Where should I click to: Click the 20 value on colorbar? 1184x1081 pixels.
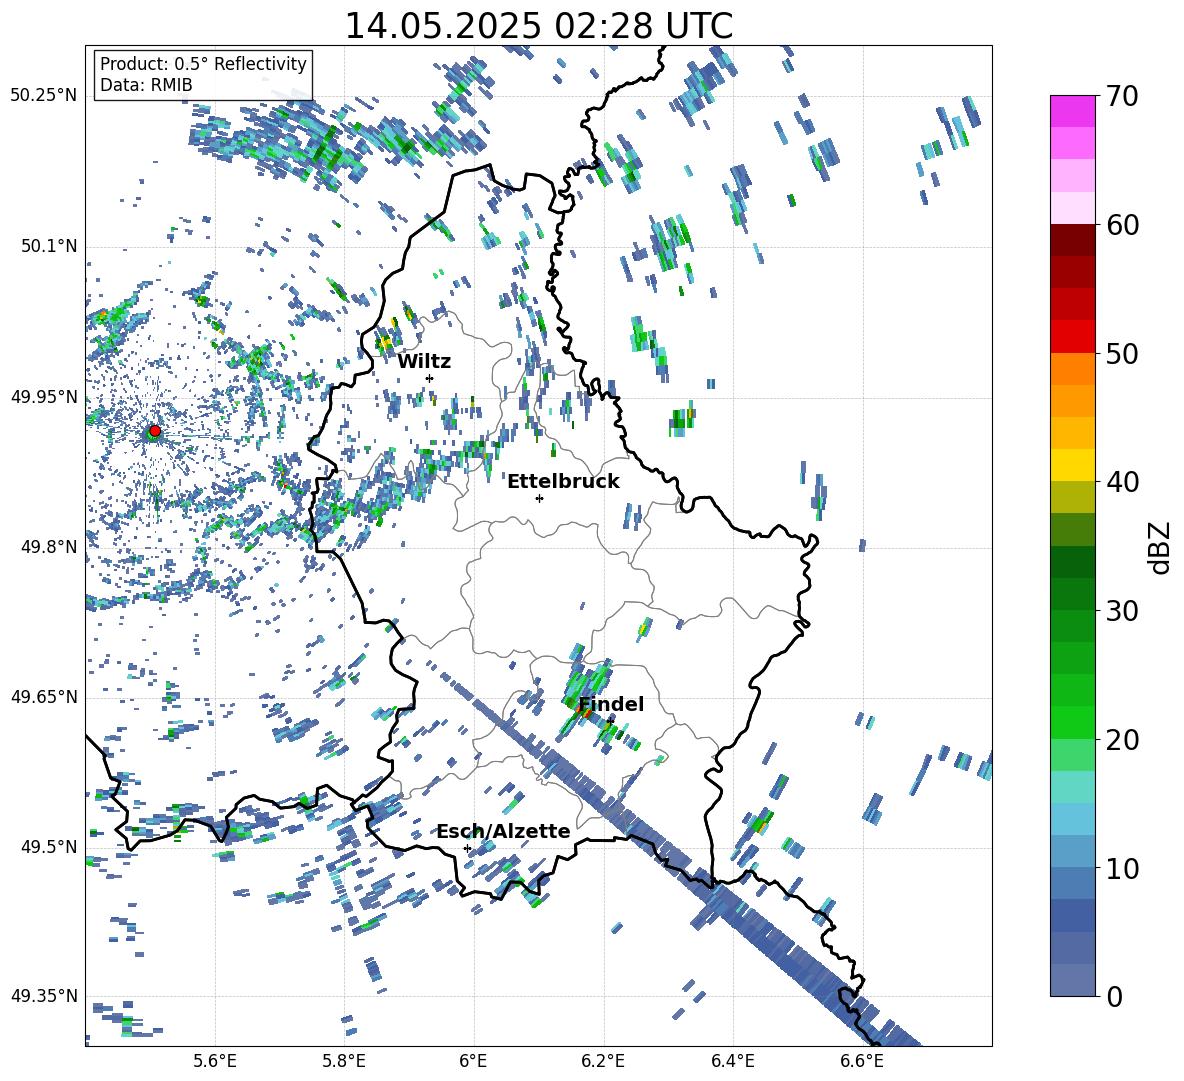point(1122,740)
